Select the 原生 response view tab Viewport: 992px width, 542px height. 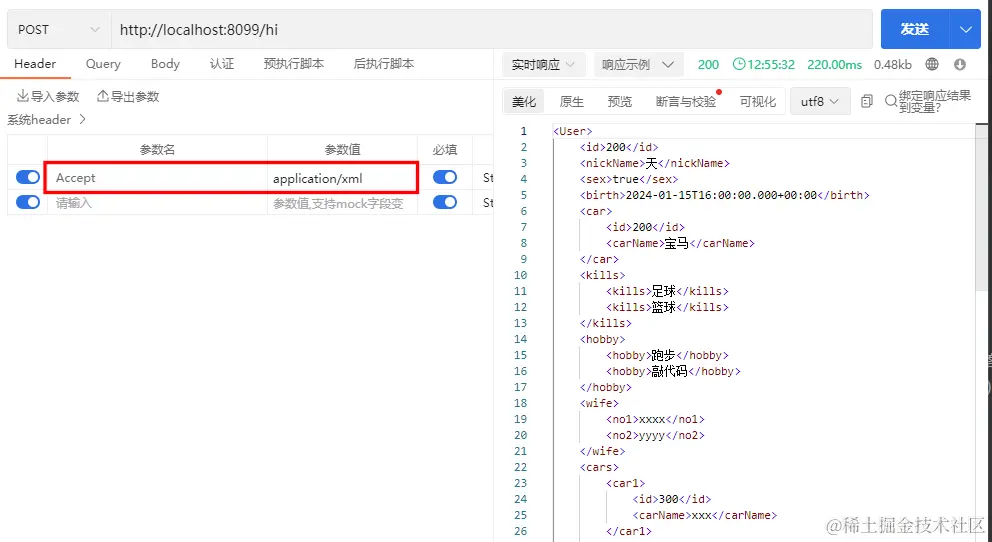(x=571, y=101)
